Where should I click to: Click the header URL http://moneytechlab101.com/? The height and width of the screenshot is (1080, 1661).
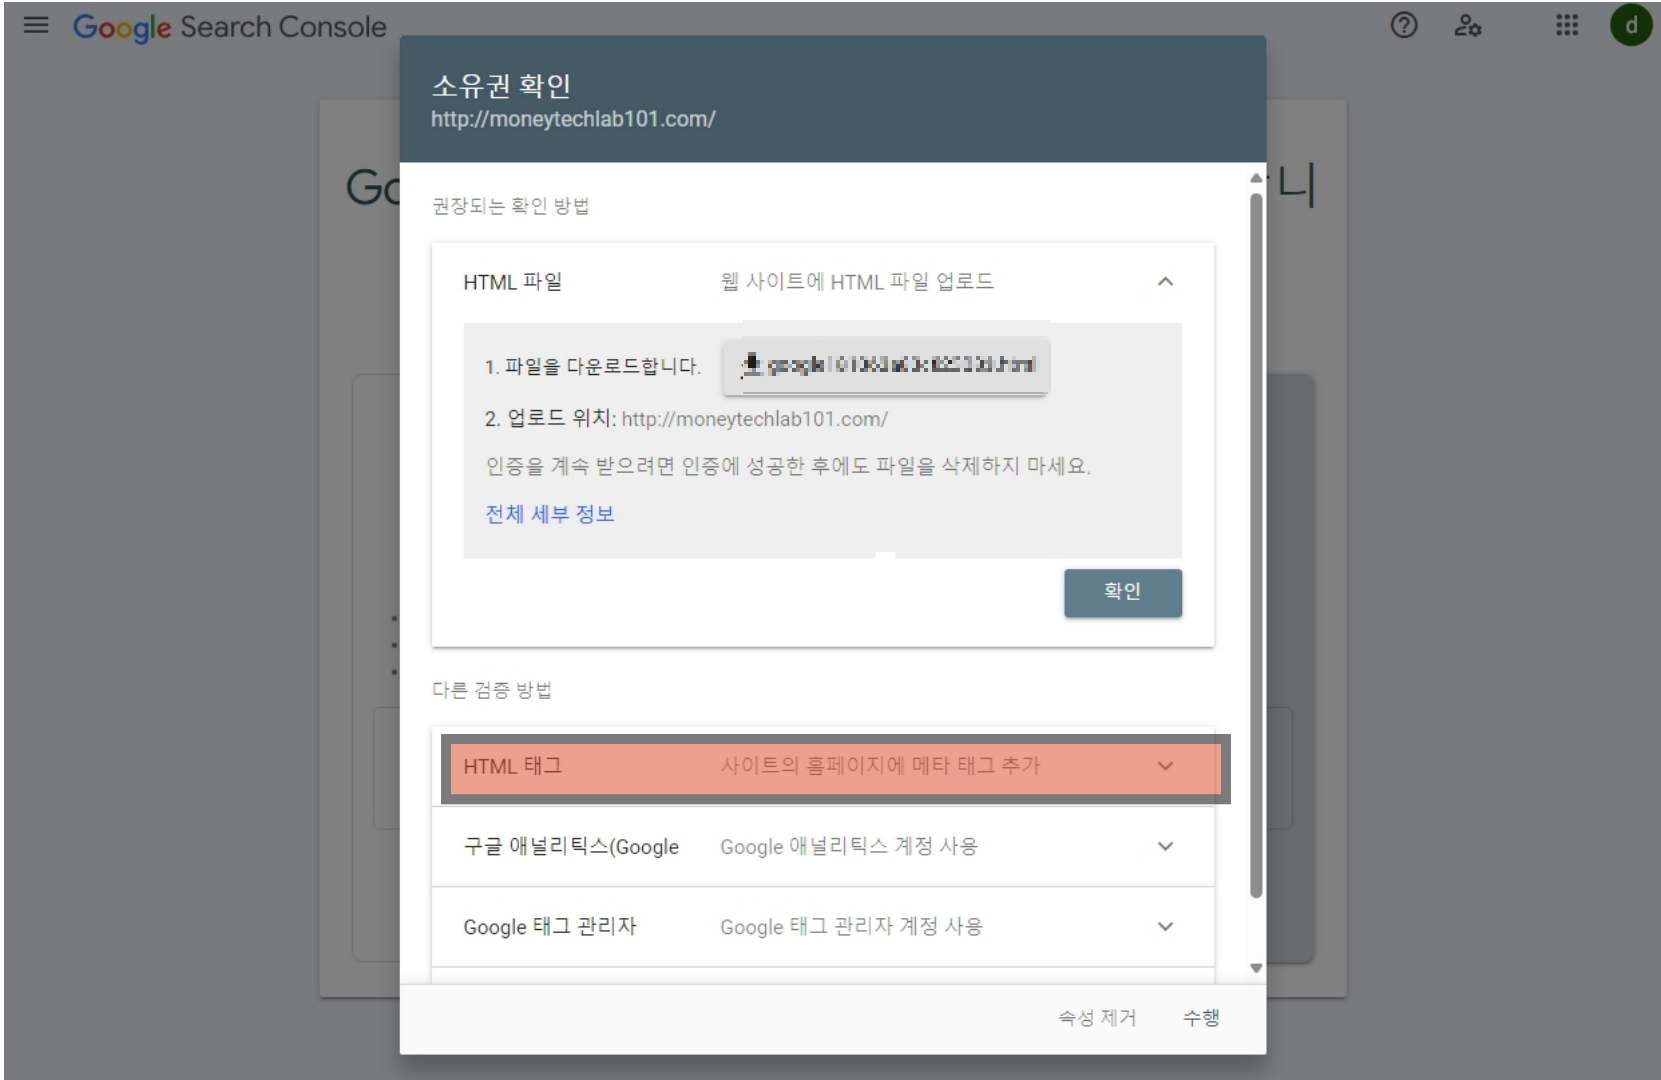point(573,119)
